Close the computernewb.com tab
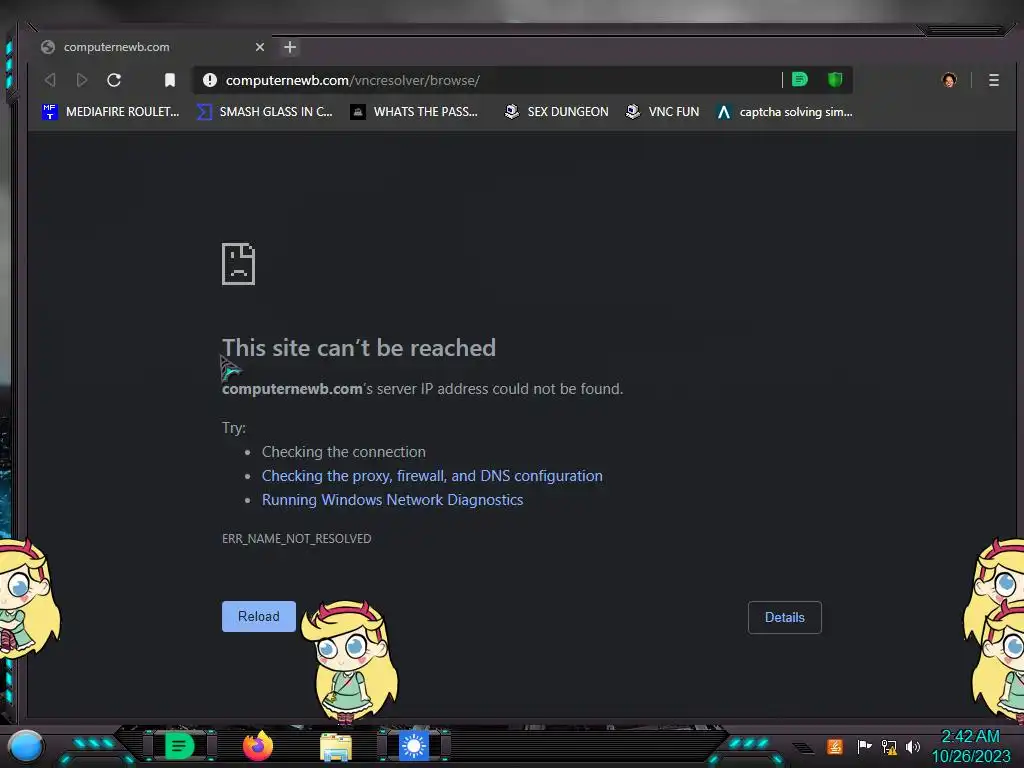The width and height of the screenshot is (1024, 768). (x=260, y=47)
